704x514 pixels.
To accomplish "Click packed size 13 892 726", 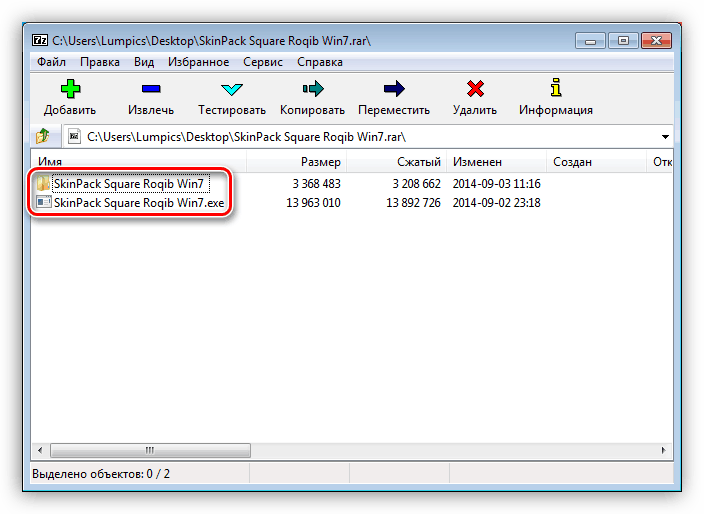I will tap(413, 203).
